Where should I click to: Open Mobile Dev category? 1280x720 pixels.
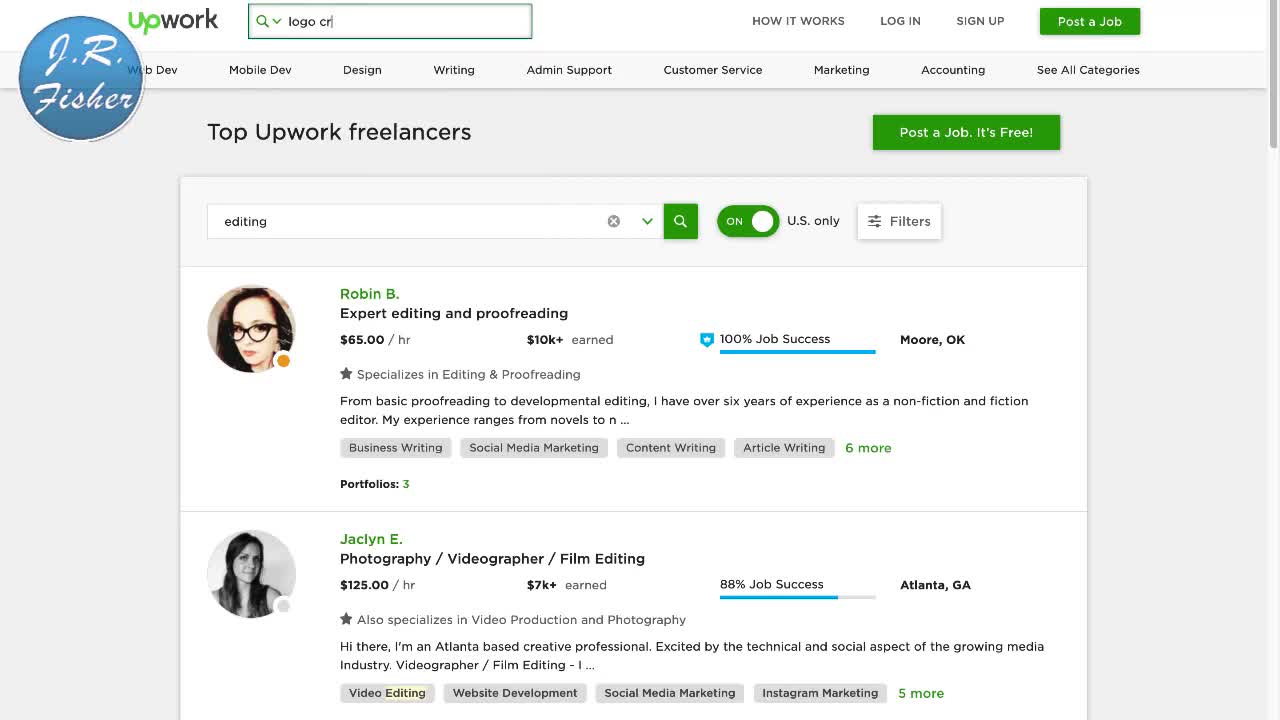point(260,70)
